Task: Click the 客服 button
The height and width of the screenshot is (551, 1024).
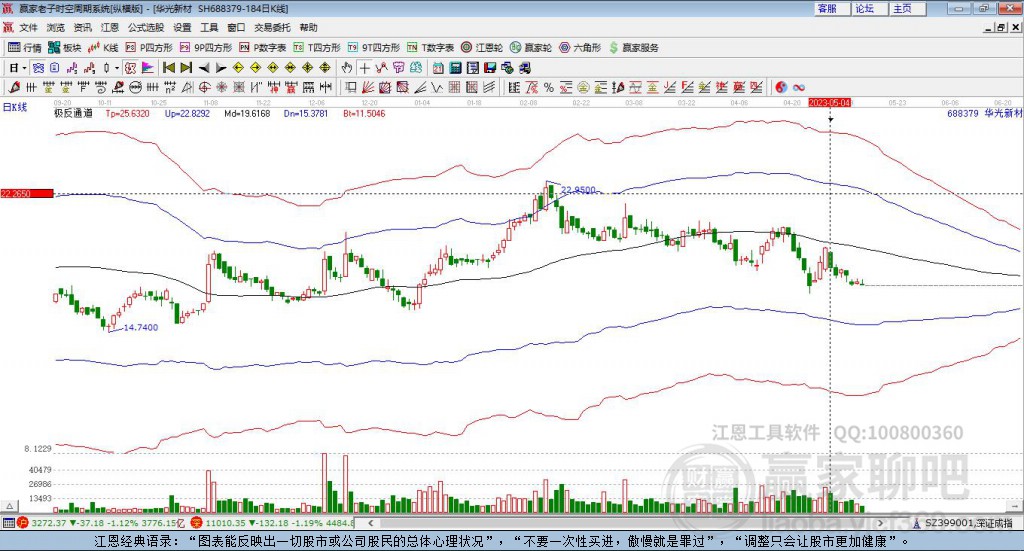Action: 828,8
